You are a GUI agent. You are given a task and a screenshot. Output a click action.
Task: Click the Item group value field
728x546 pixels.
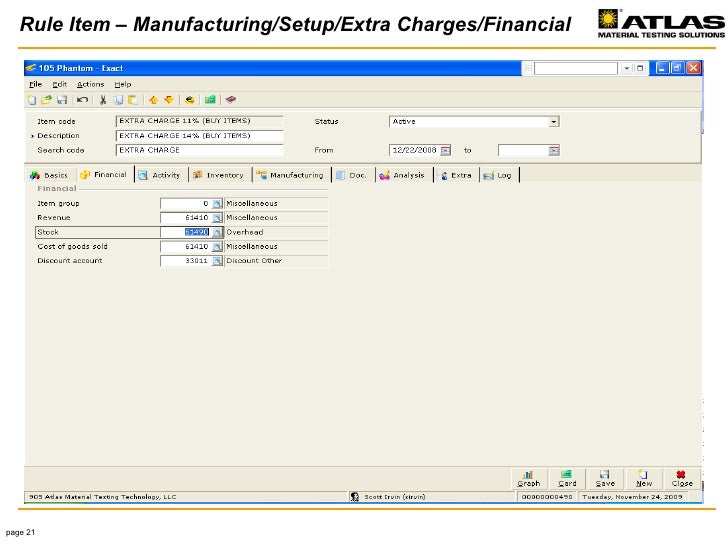pos(186,204)
